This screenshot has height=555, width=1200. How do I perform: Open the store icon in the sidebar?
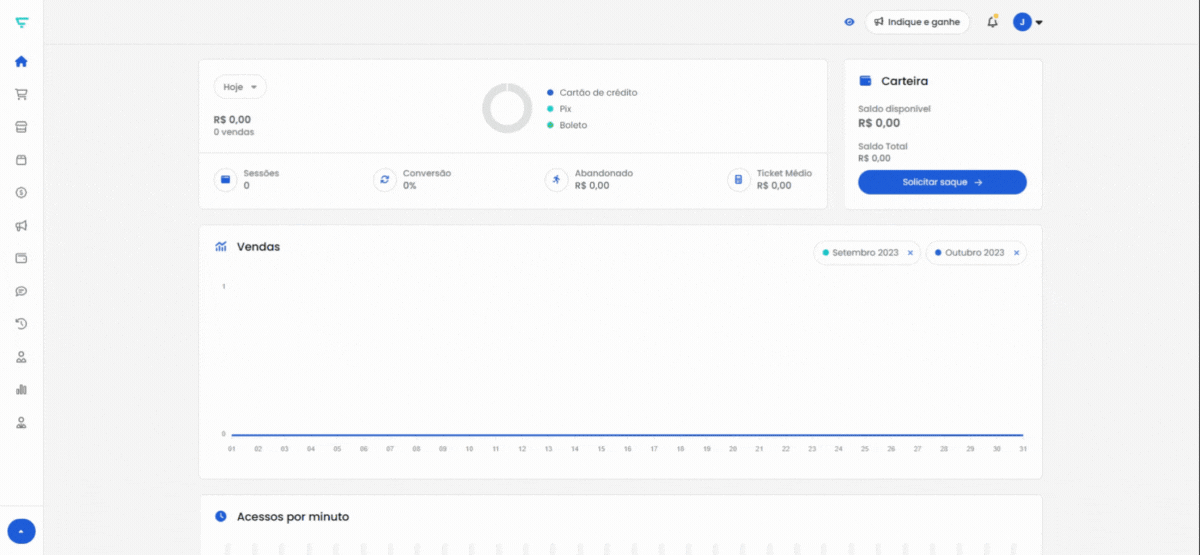pos(21,127)
